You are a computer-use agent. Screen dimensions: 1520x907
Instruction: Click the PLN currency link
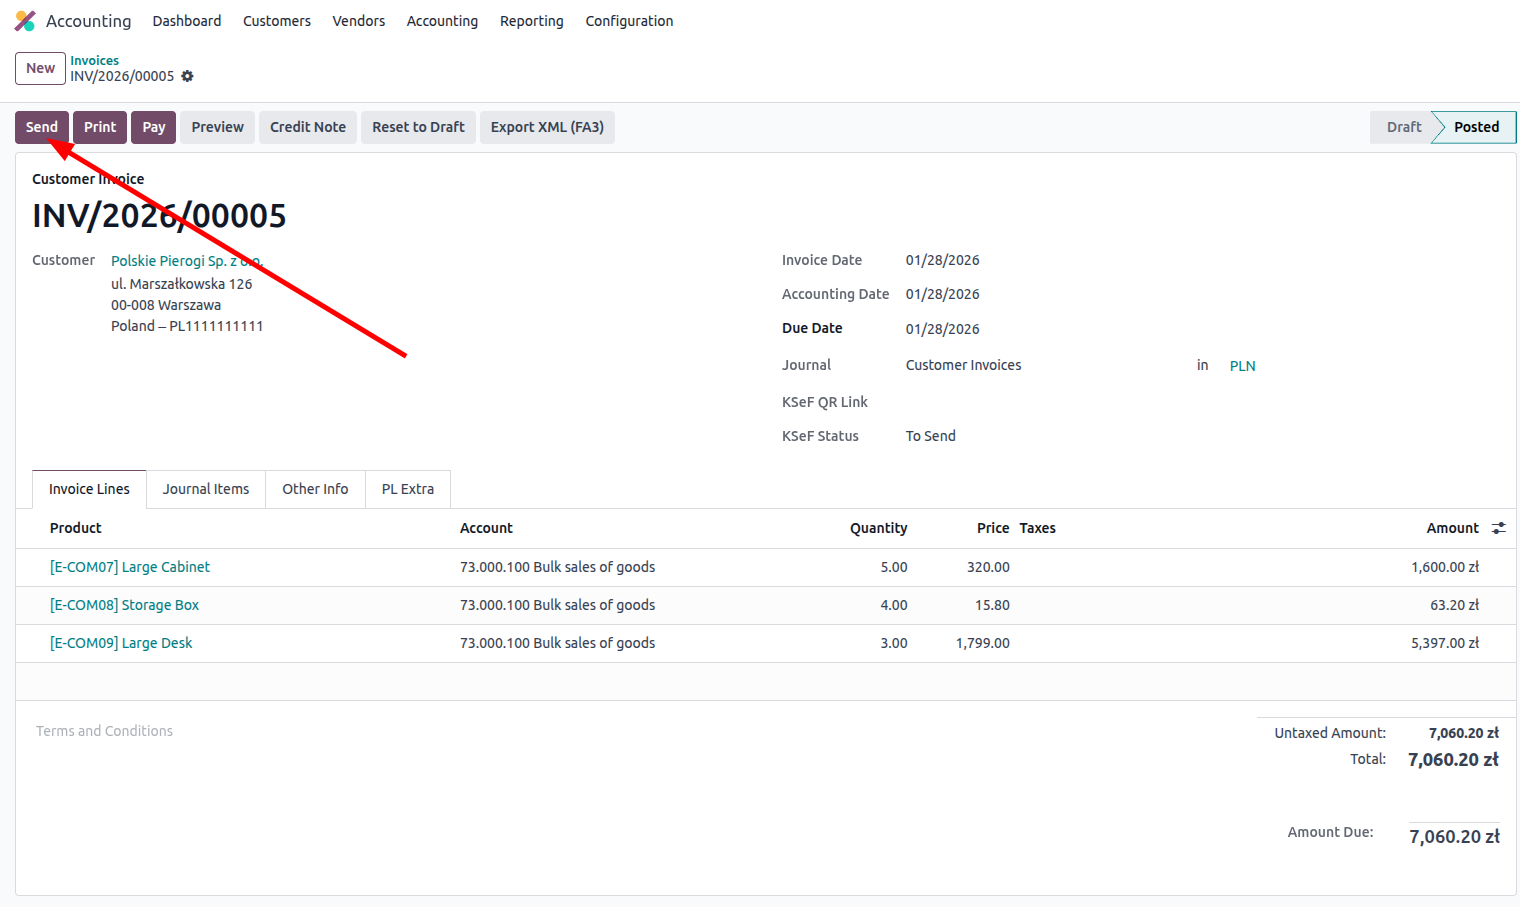pyautogui.click(x=1242, y=366)
